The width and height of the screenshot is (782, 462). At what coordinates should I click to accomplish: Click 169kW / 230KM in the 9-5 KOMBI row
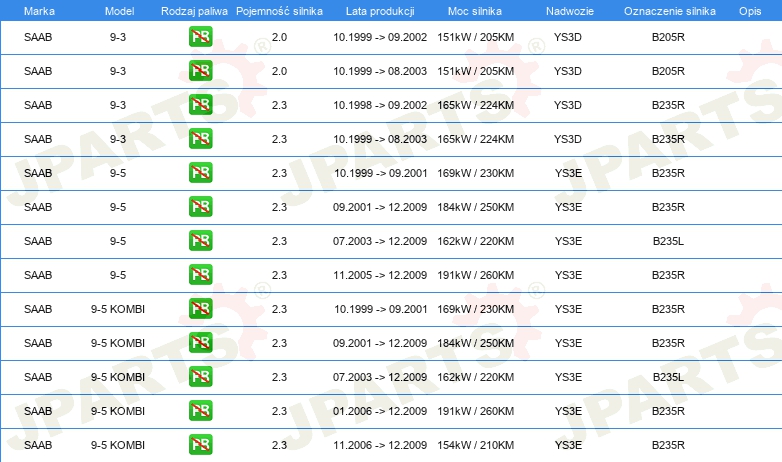pyautogui.click(x=476, y=309)
